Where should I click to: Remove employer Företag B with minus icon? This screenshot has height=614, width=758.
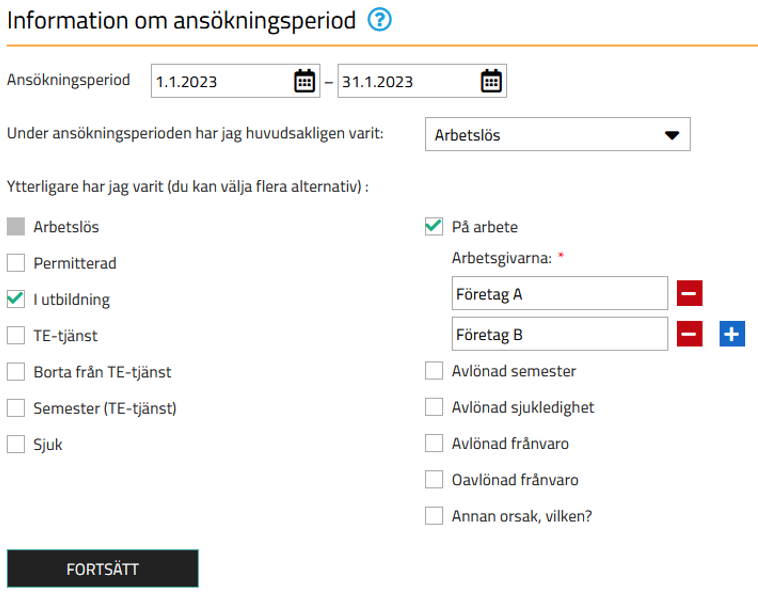point(689,334)
